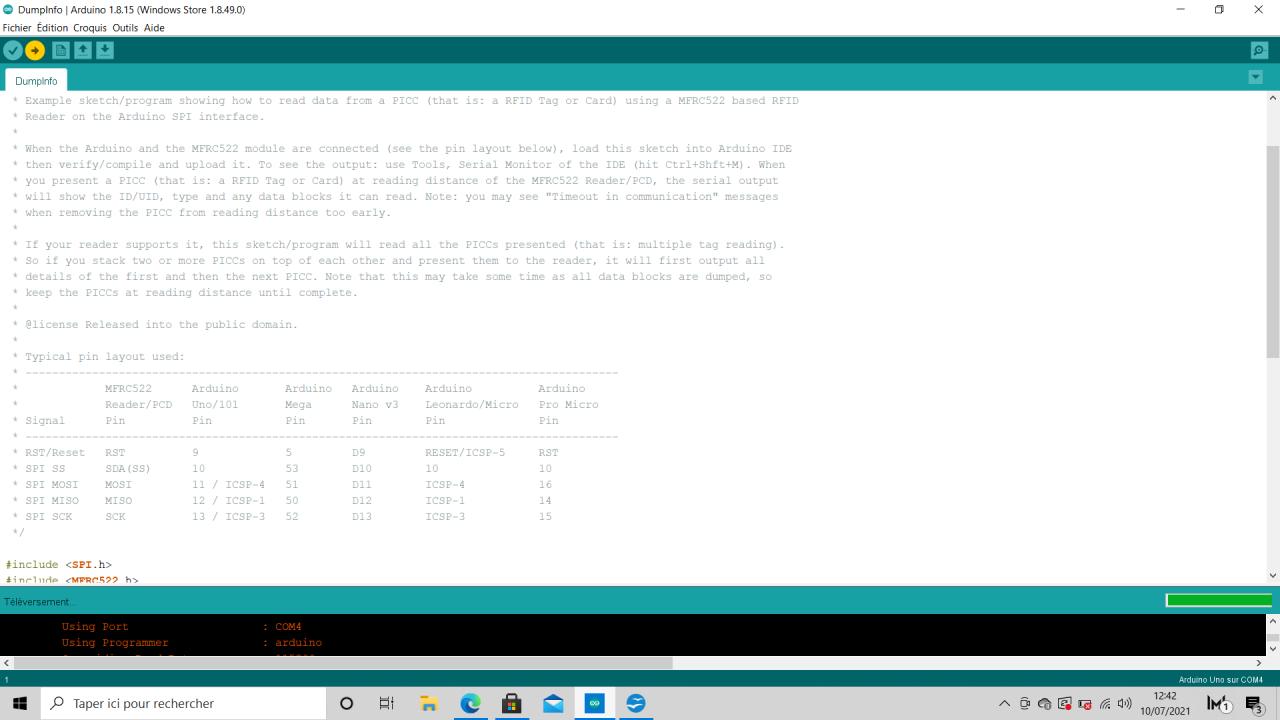
Task: Click the "Téléversement..." status message
Action: click(x=39, y=602)
